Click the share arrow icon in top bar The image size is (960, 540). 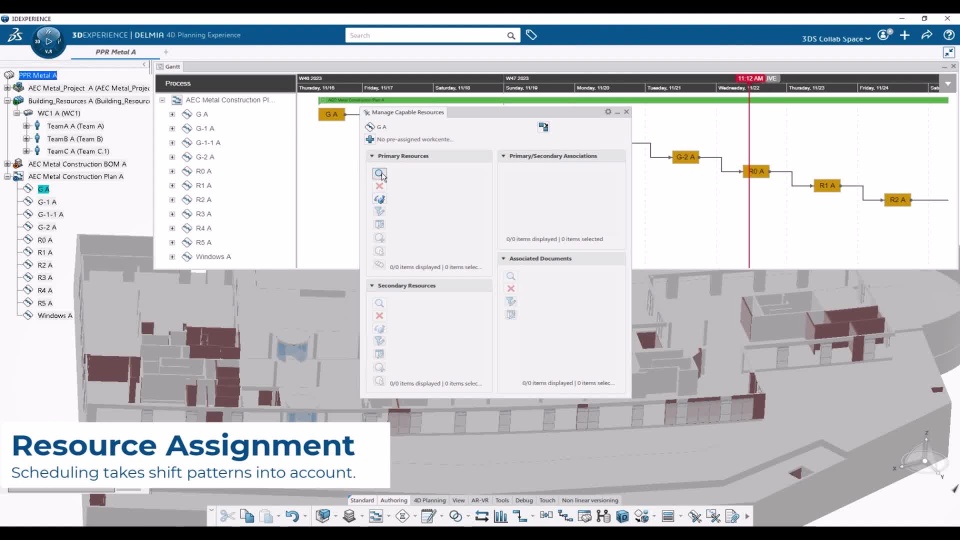pyautogui.click(x=926, y=36)
